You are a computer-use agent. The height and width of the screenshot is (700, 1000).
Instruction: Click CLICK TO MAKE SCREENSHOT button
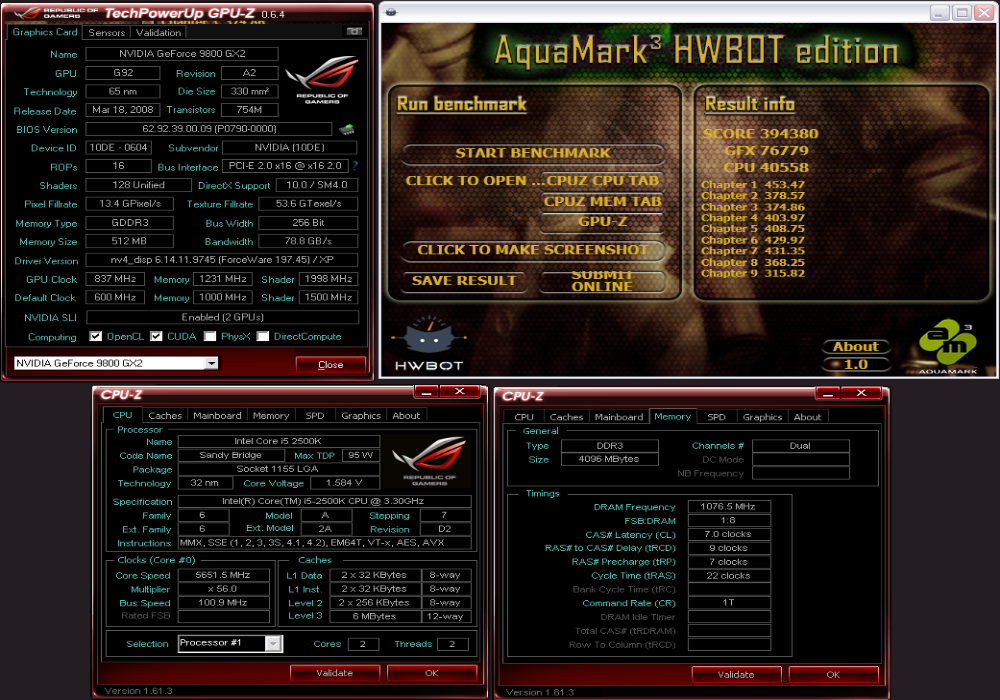click(533, 250)
